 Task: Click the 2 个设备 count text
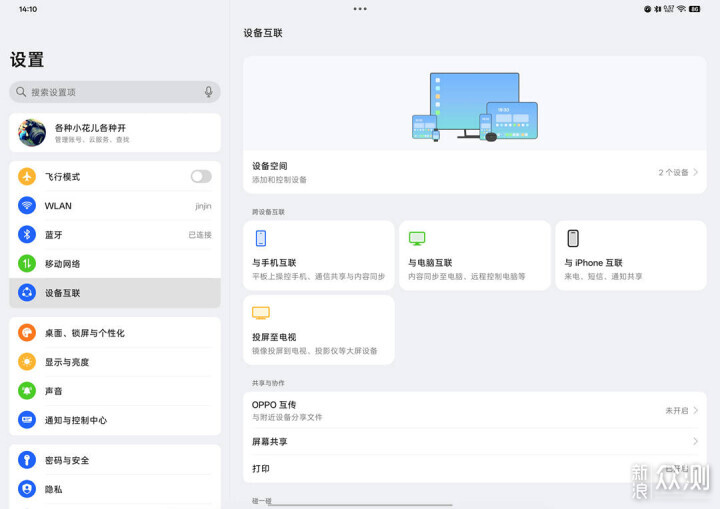673,172
